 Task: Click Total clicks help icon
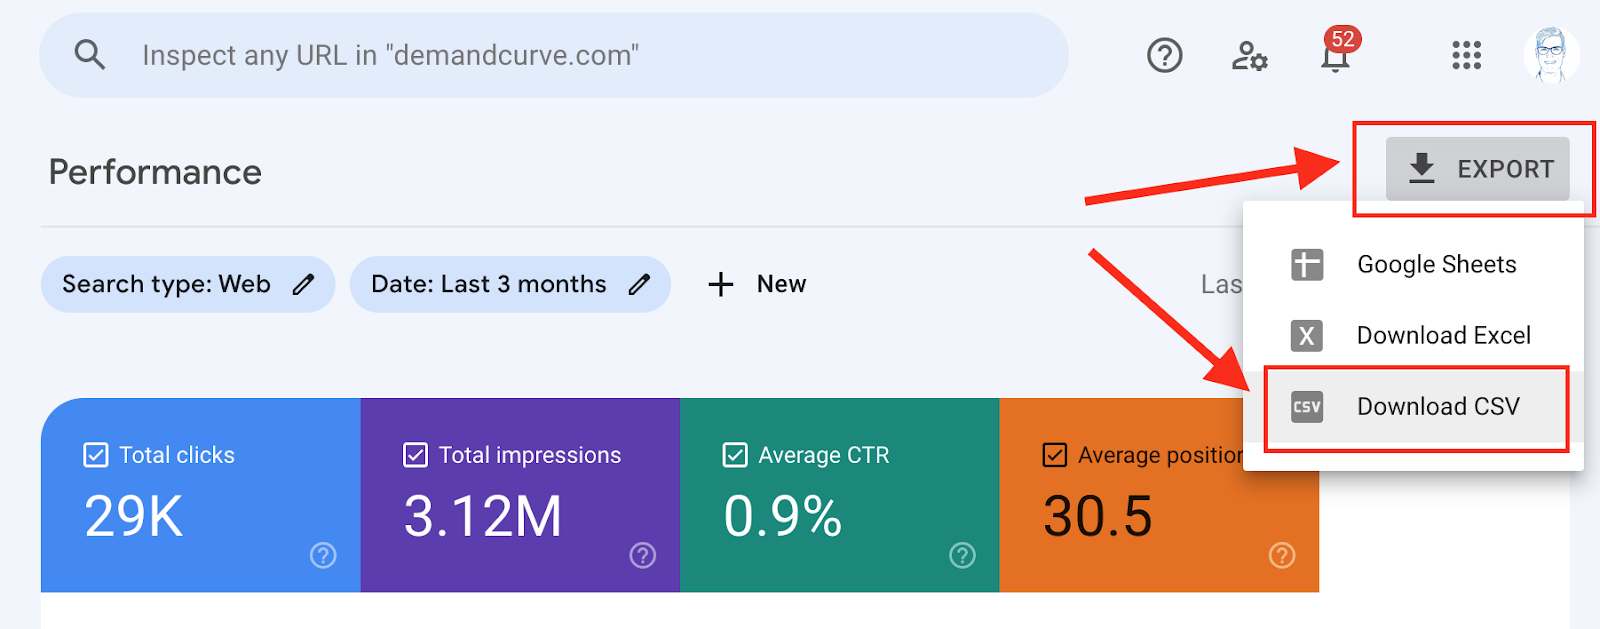tap(323, 555)
